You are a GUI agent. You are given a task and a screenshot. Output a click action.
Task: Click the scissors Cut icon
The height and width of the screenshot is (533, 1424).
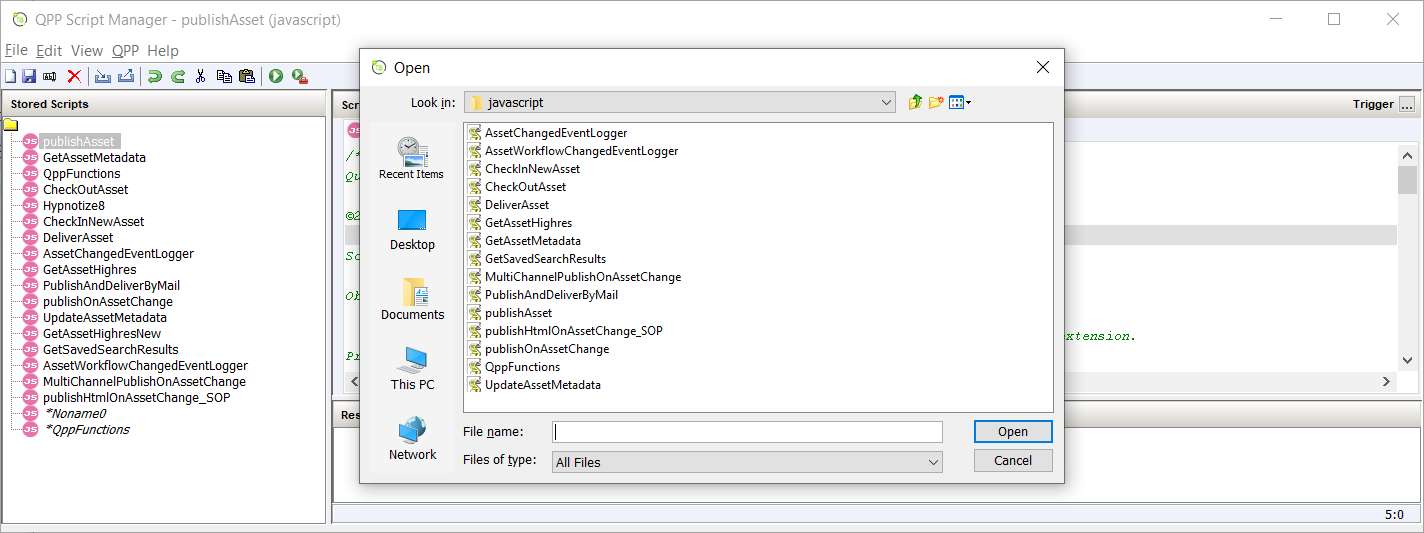201,76
